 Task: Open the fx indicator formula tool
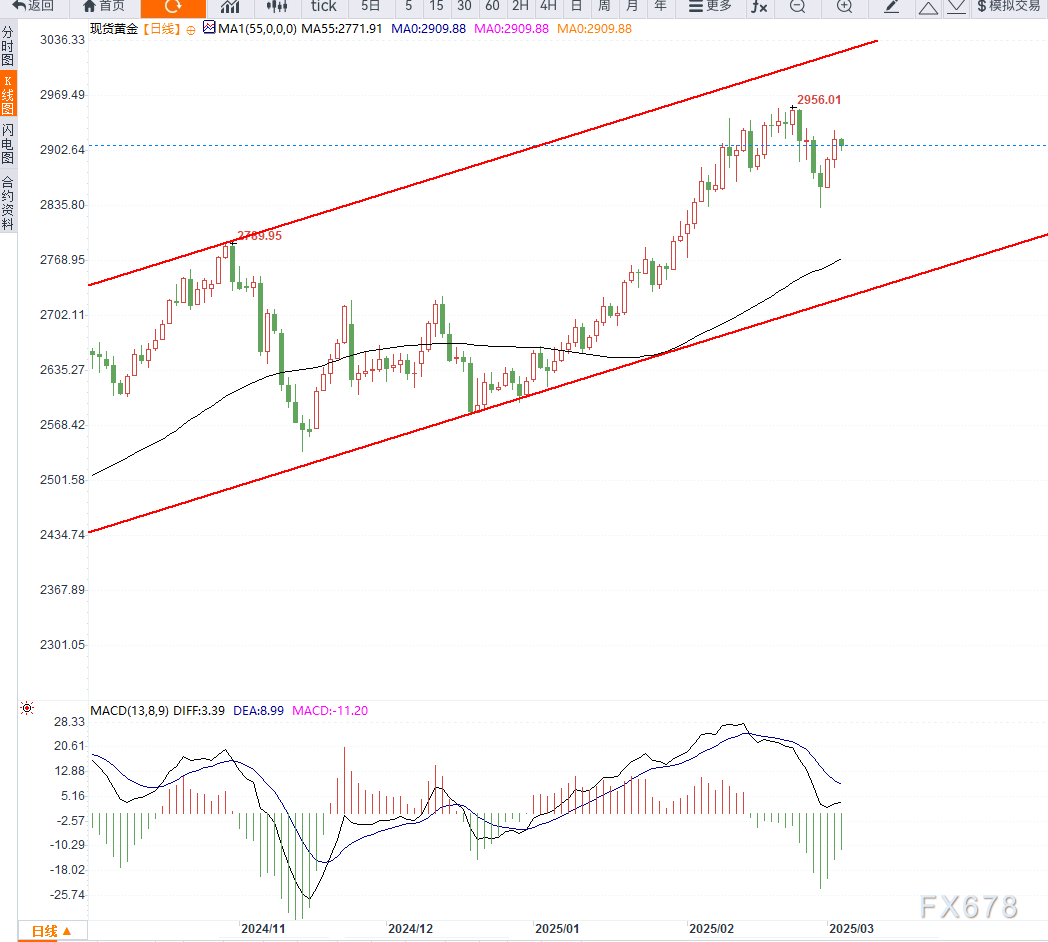(x=759, y=6)
